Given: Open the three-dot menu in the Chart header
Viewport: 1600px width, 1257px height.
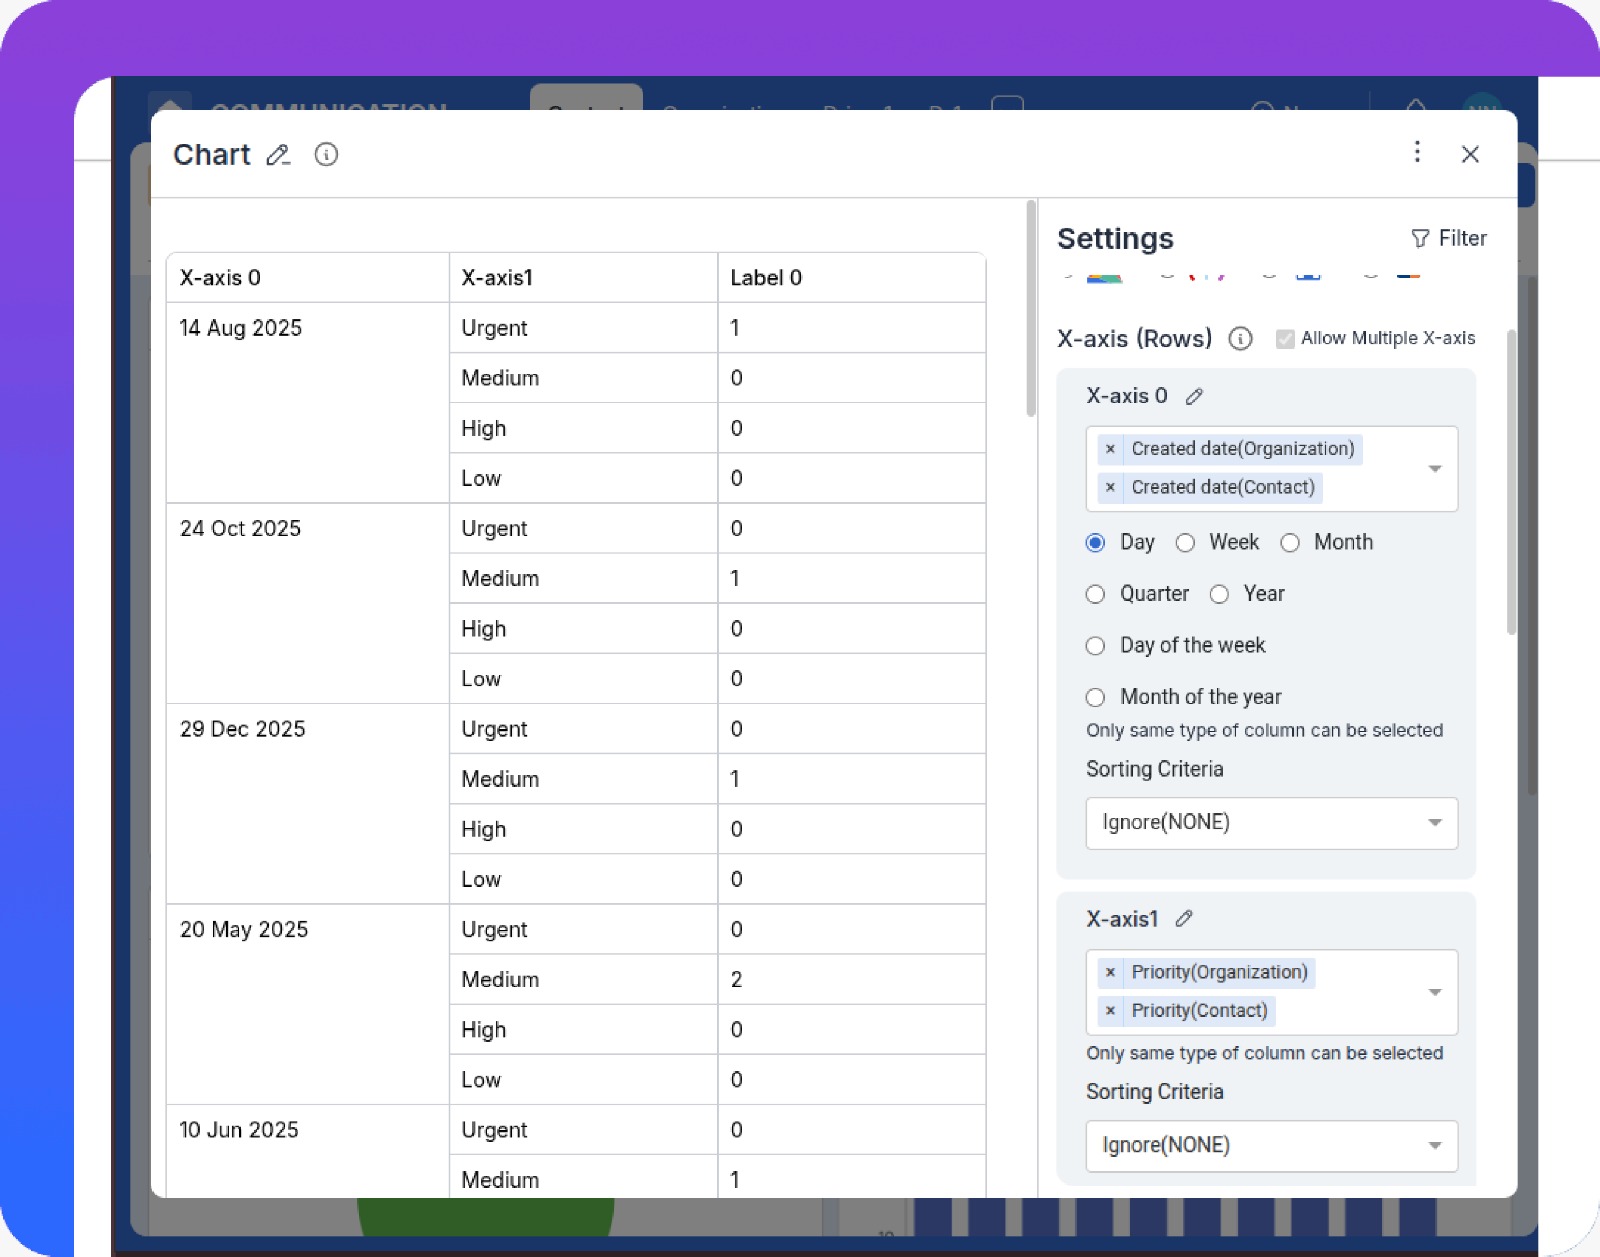Looking at the screenshot, I should pos(1417,153).
